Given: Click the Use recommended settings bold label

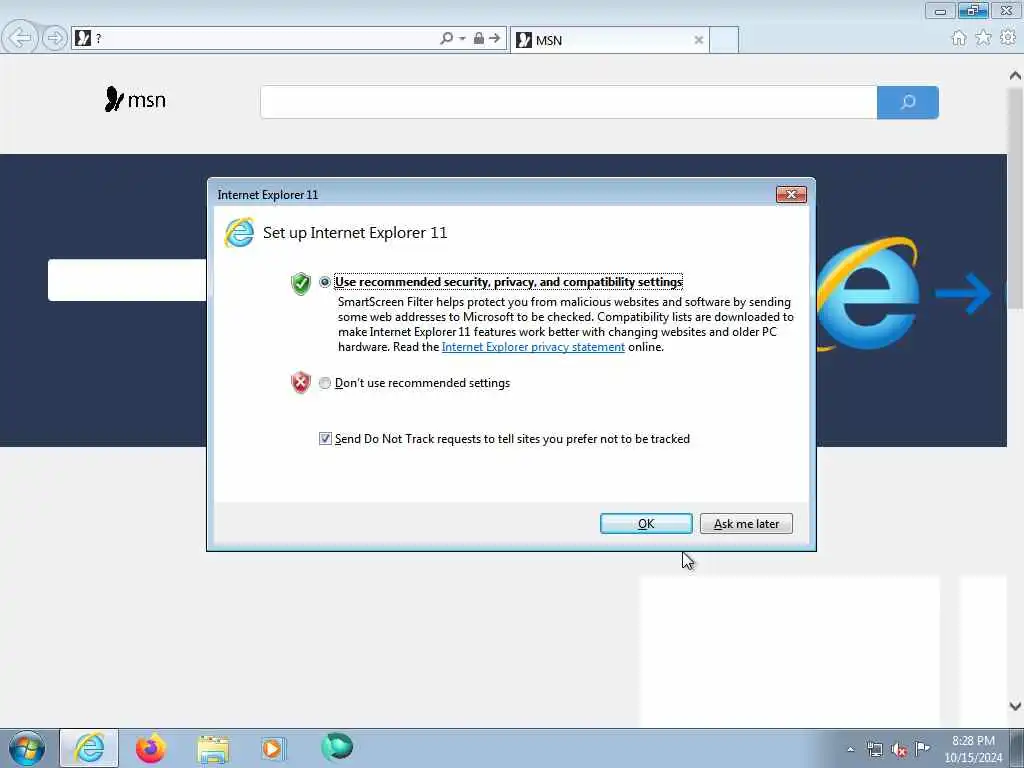Looking at the screenshot, I should (x=508, y=282).
